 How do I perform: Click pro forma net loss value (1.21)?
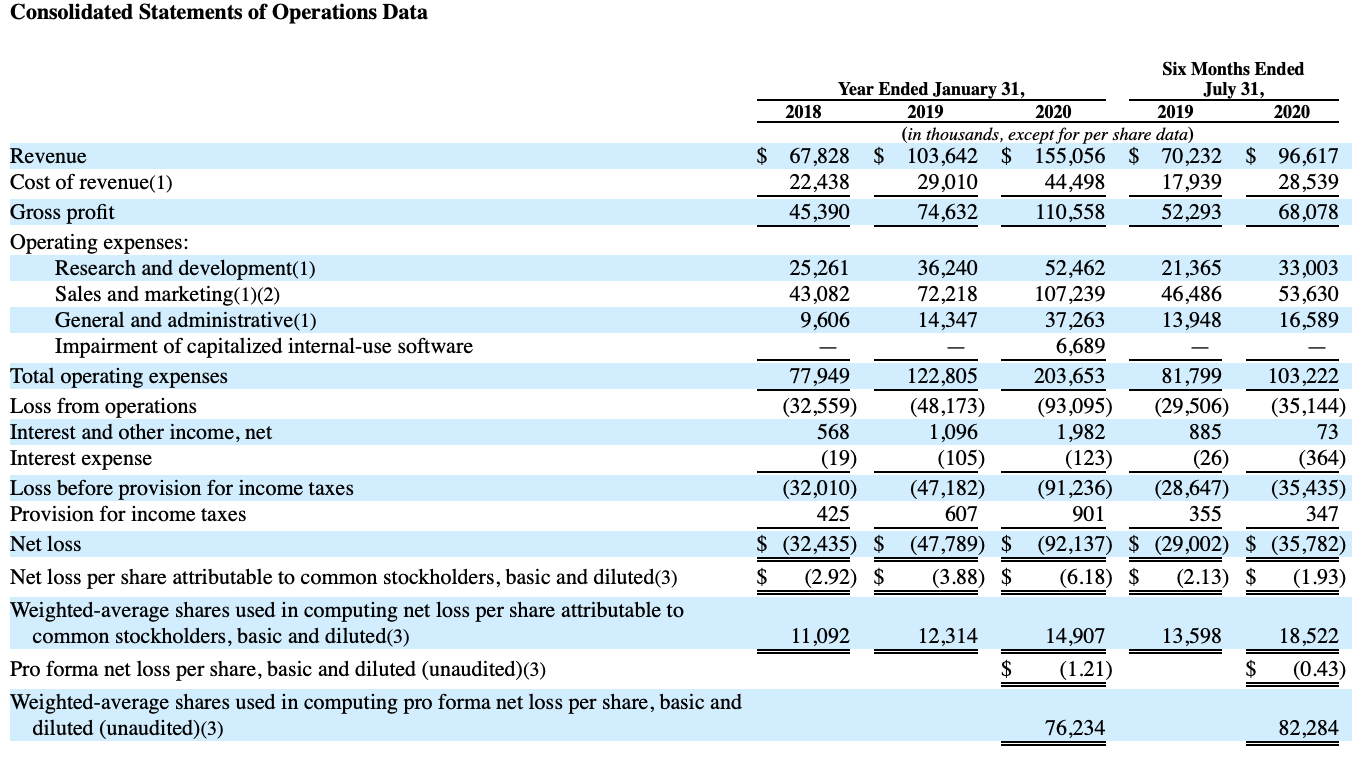[x=1086, y=669]
